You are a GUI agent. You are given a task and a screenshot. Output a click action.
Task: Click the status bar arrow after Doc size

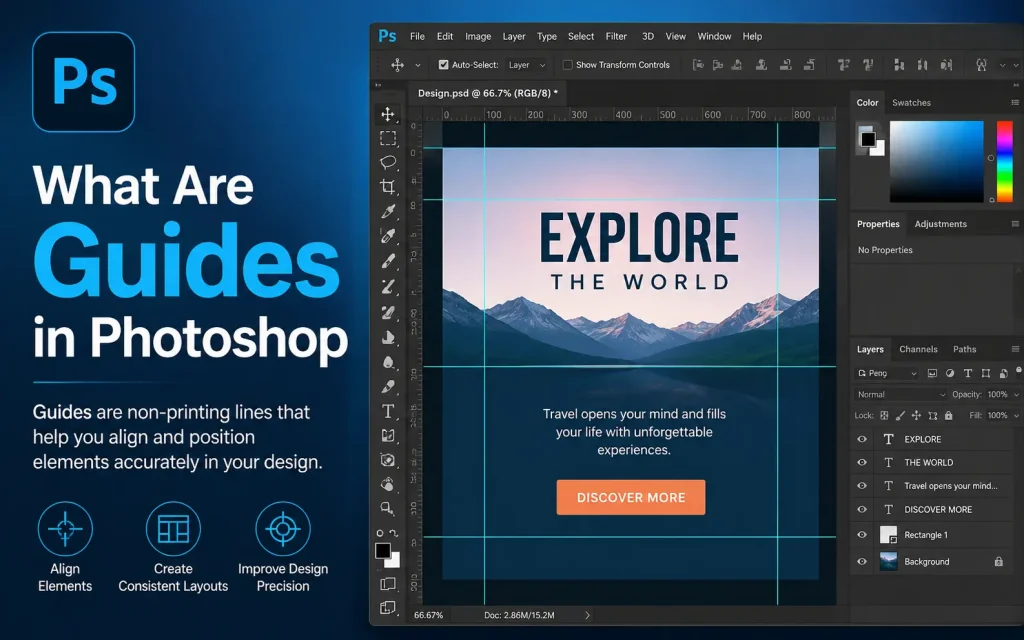point(587,615)
